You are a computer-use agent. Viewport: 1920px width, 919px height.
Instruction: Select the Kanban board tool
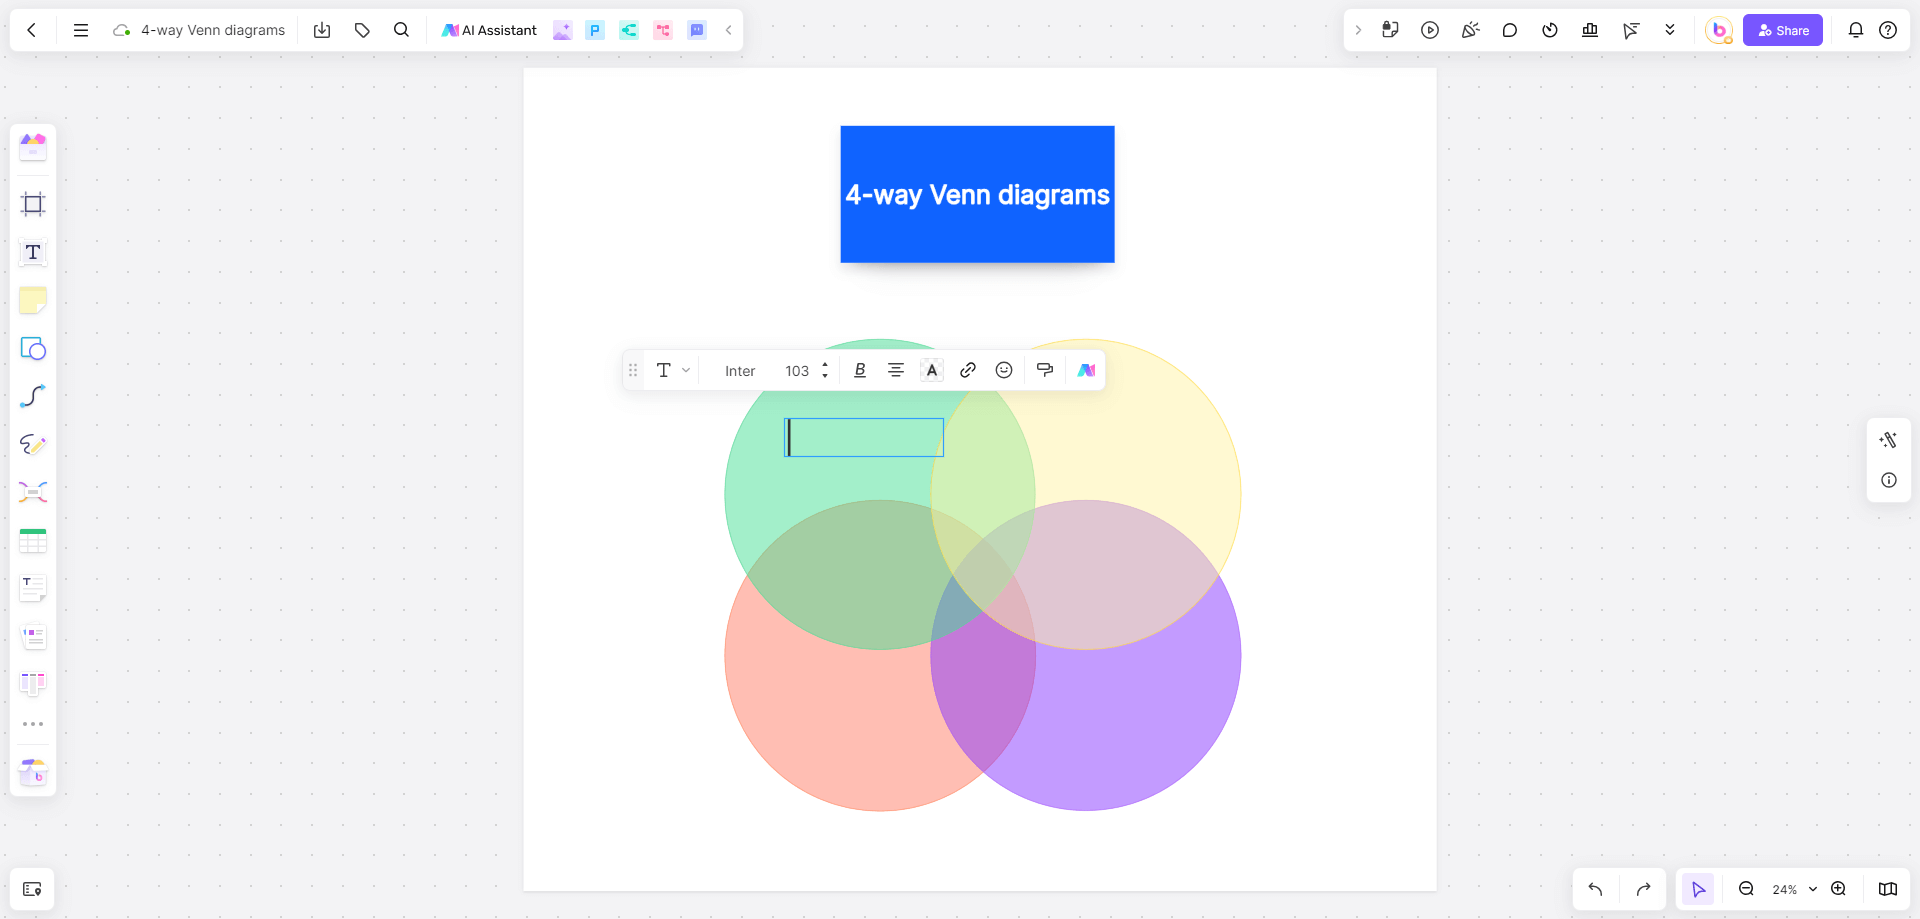33,684
